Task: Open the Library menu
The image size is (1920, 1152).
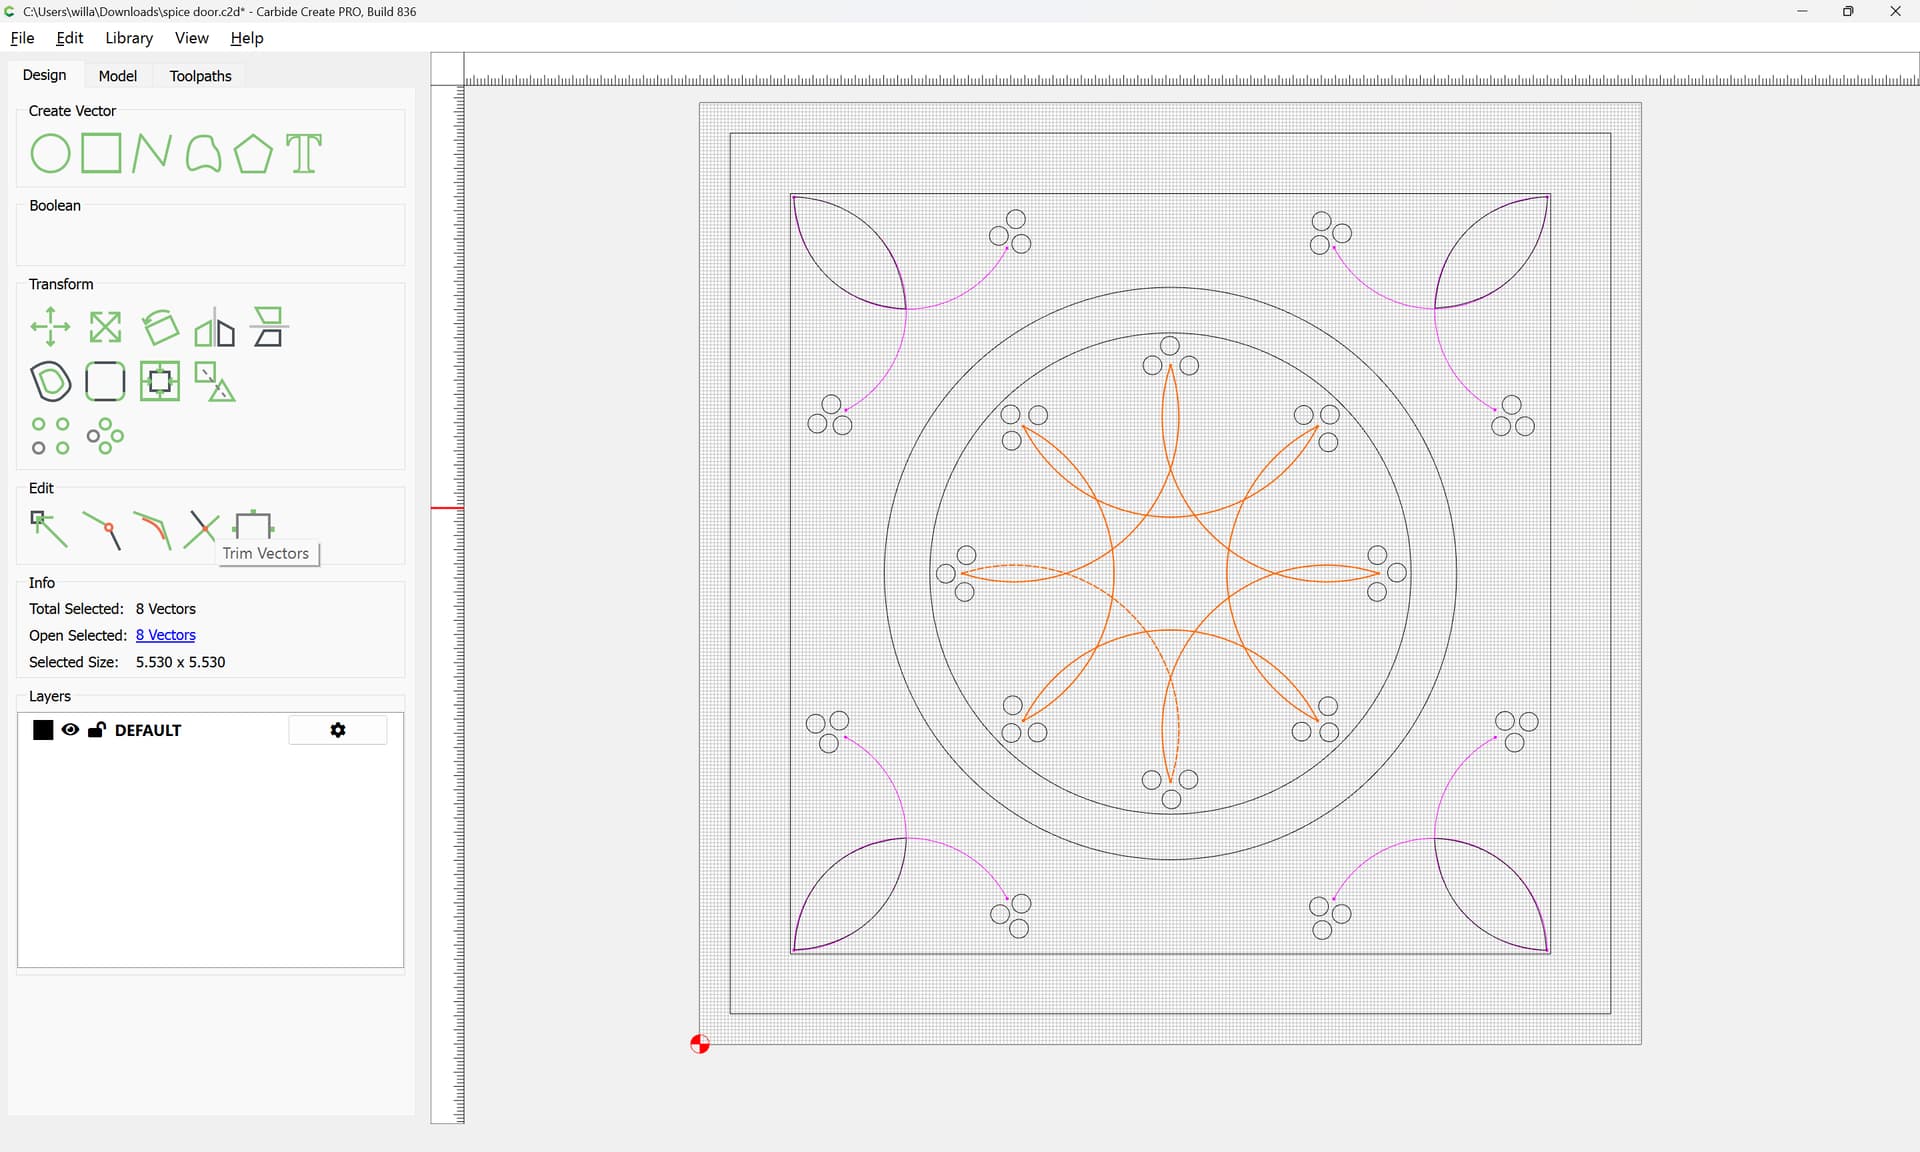Action: click(129, 38)
